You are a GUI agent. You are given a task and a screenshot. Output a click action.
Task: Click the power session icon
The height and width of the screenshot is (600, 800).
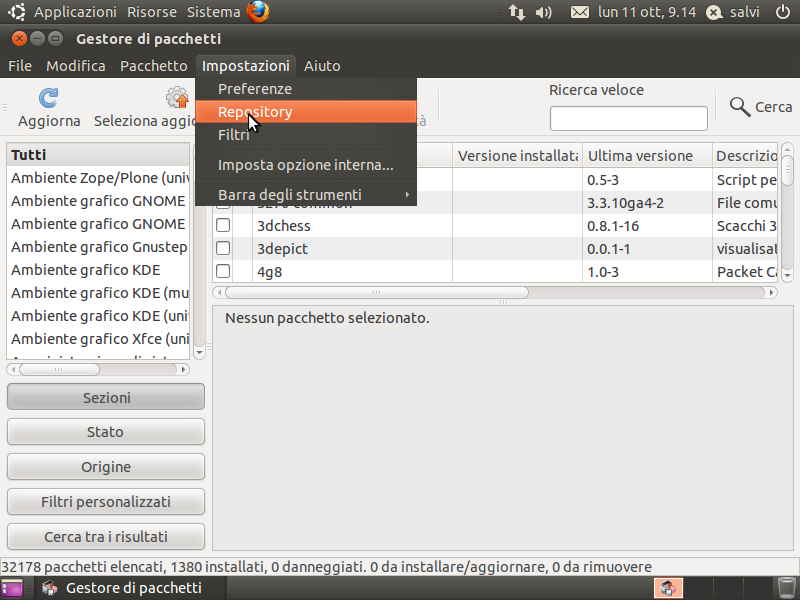(783, 12)
